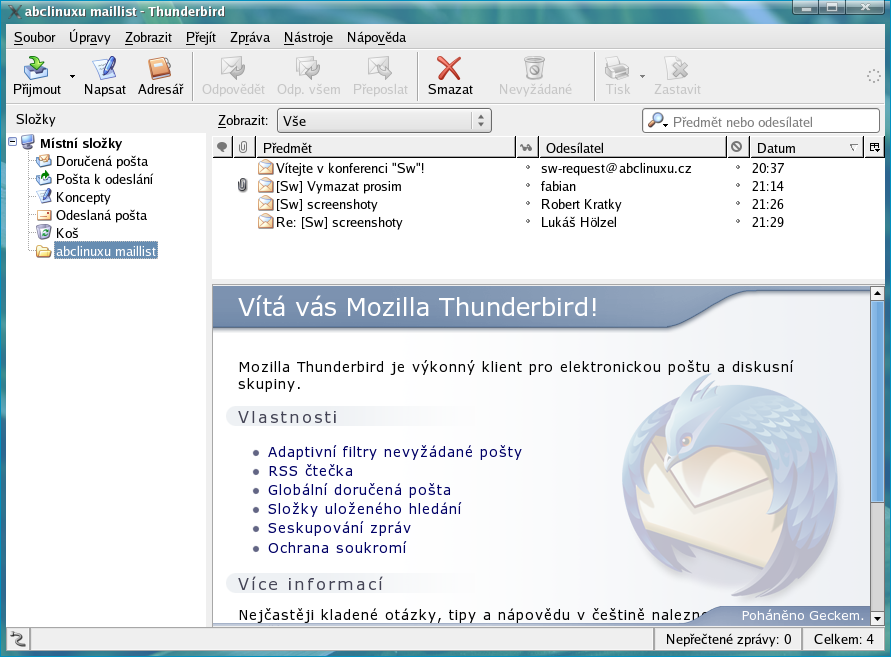The height and width of the screenshot is (657, 891).
Task: Toggle junk status of the 21:14 message
Action: (x=738, y=186)
